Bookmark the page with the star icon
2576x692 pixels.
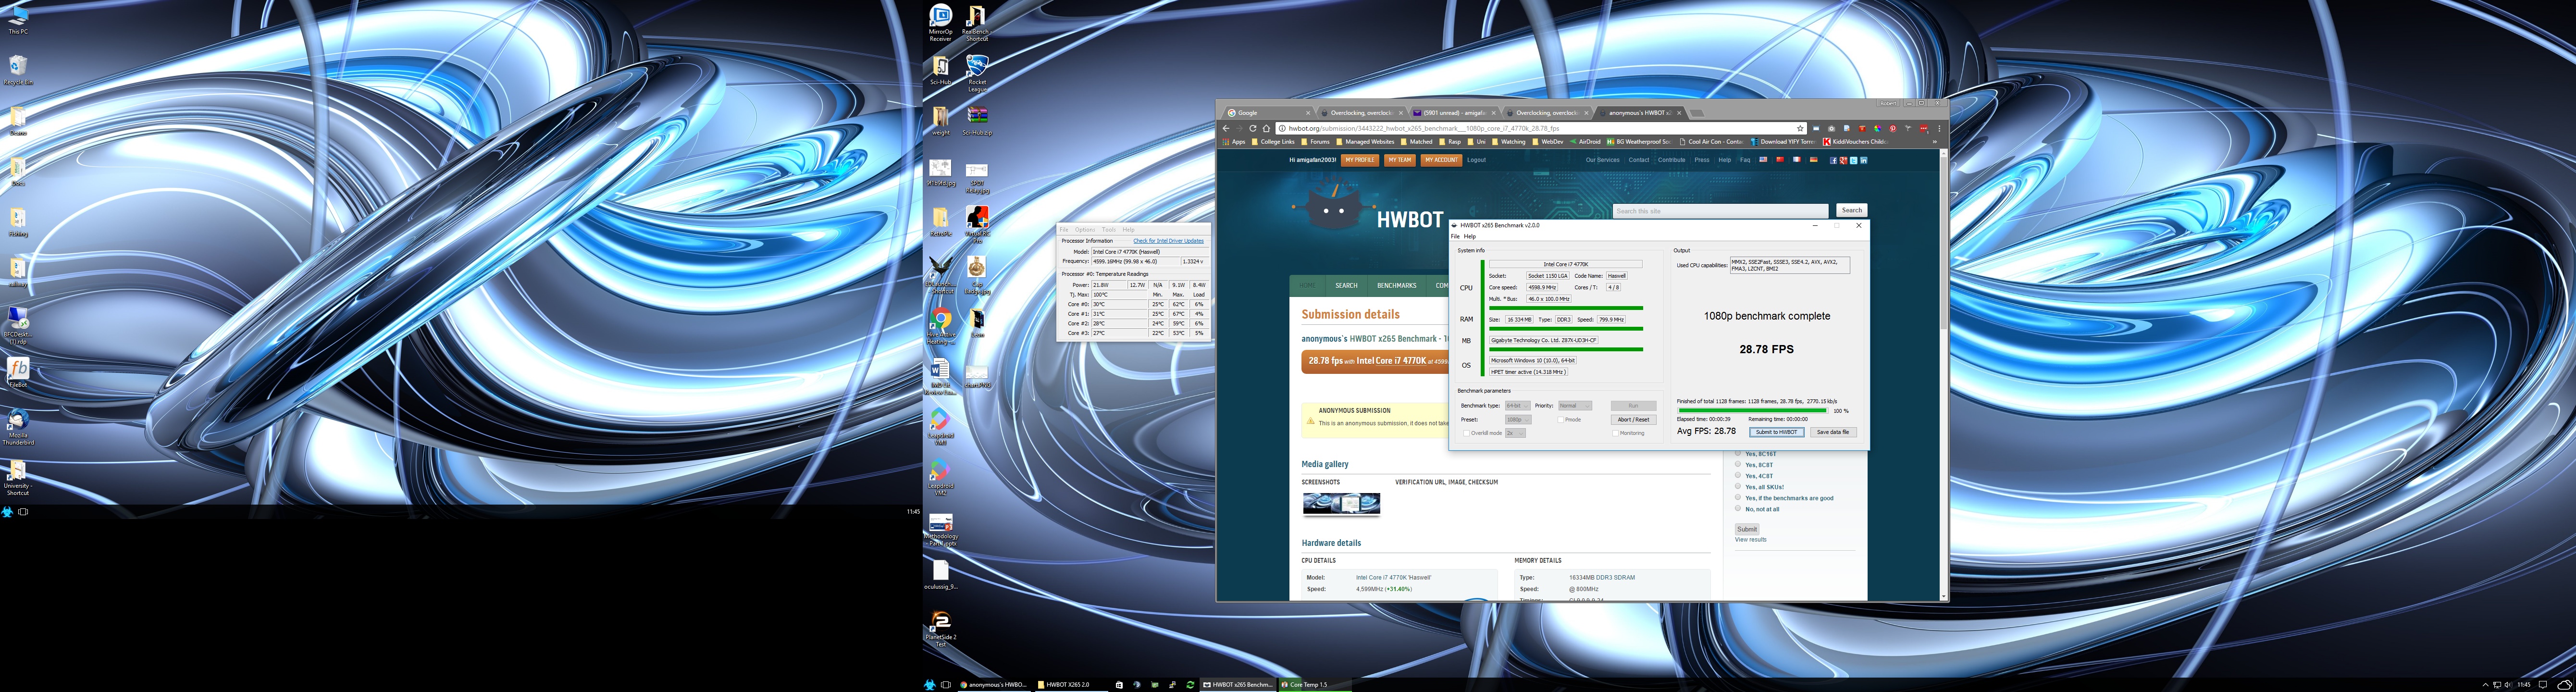coord(1800,128)
